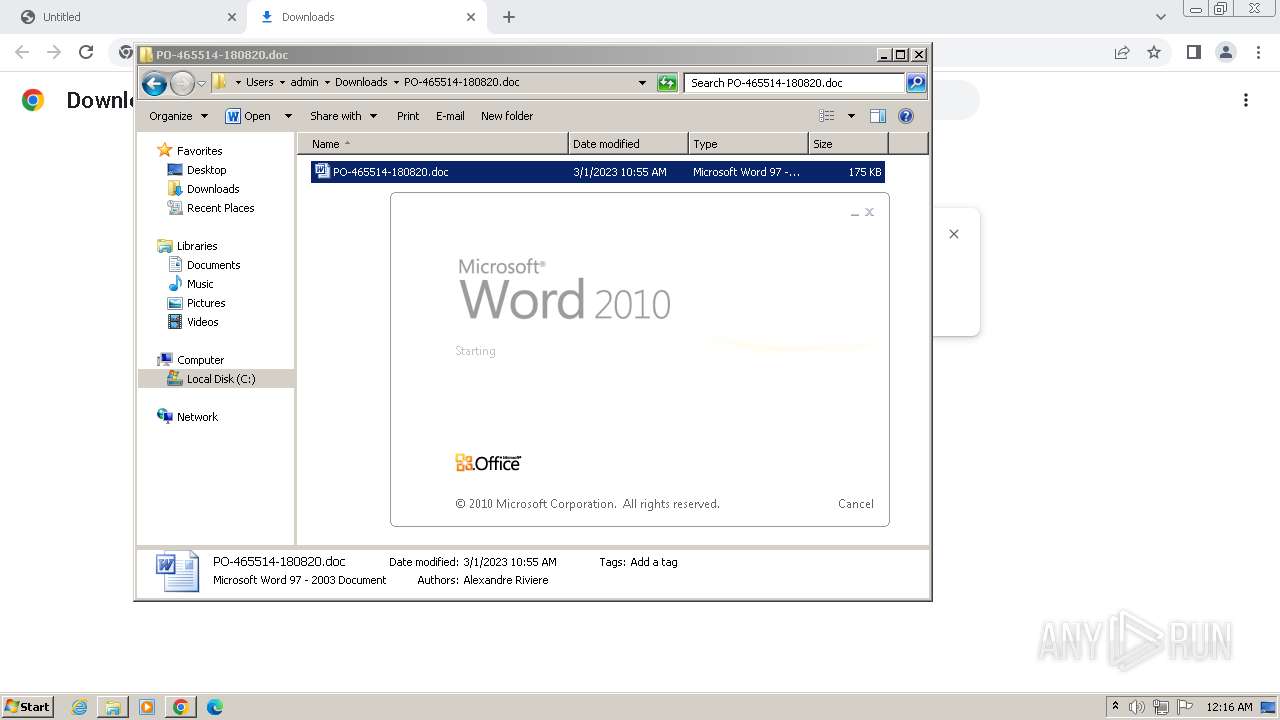Open Explorer help question mark icon
The width and height of the screenshot is (1280, 720).
906,116
